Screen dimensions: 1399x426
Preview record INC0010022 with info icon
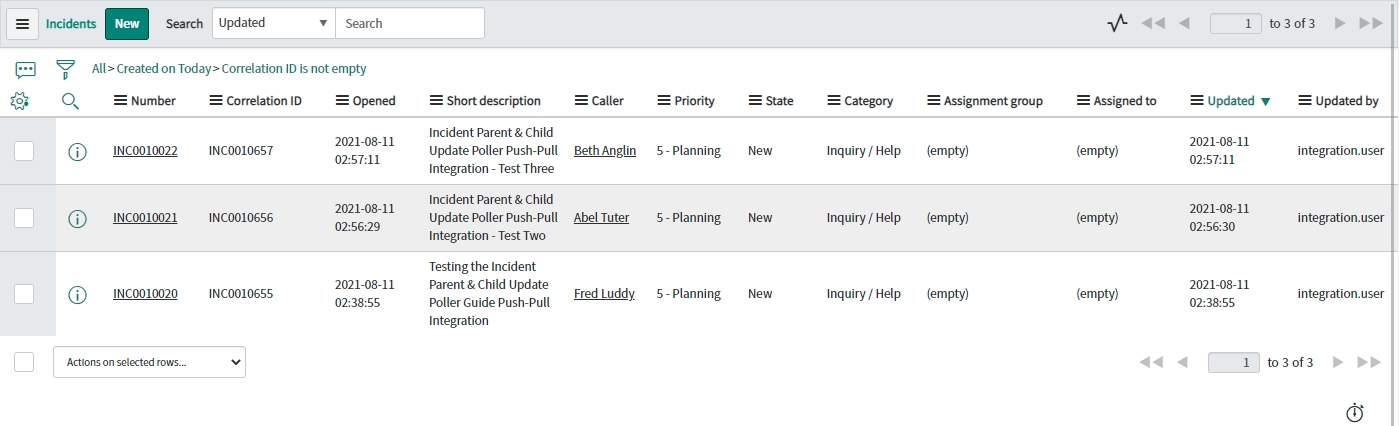pyautogui.click(x=77, y=152)
